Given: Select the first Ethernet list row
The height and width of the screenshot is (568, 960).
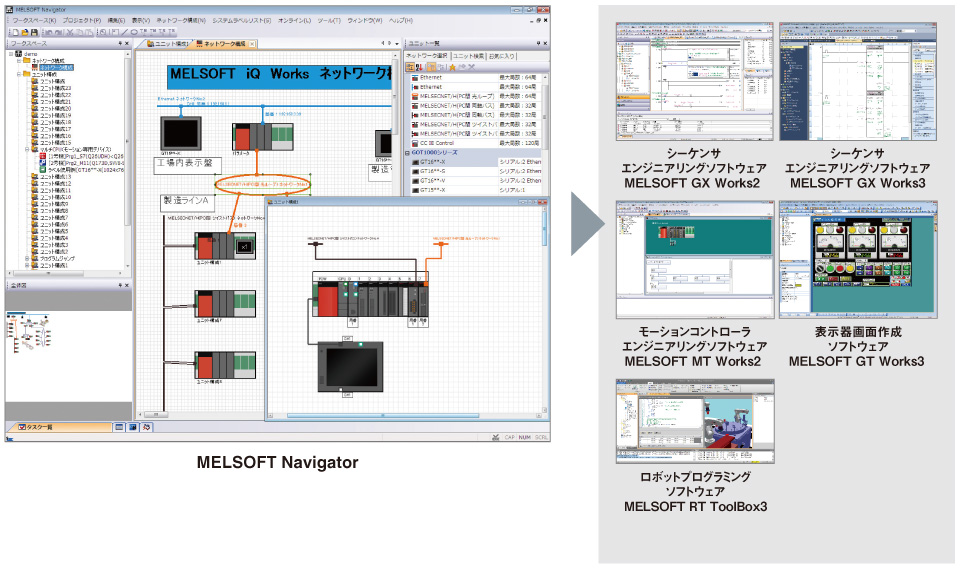Looking at the screenshot, I should [x=475, y=78].
